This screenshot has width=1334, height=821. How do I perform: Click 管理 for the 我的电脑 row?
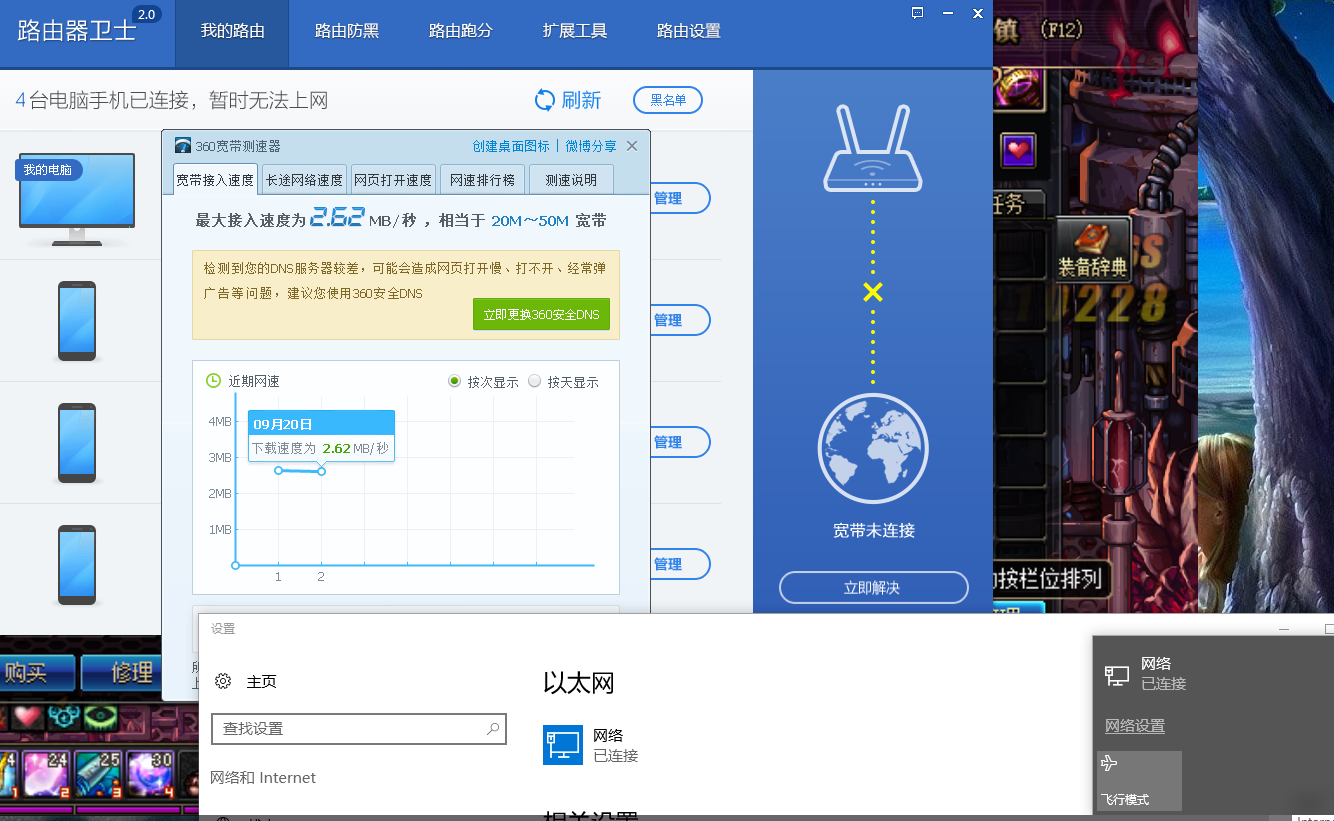pyautogui.click(x=679, y=198)
